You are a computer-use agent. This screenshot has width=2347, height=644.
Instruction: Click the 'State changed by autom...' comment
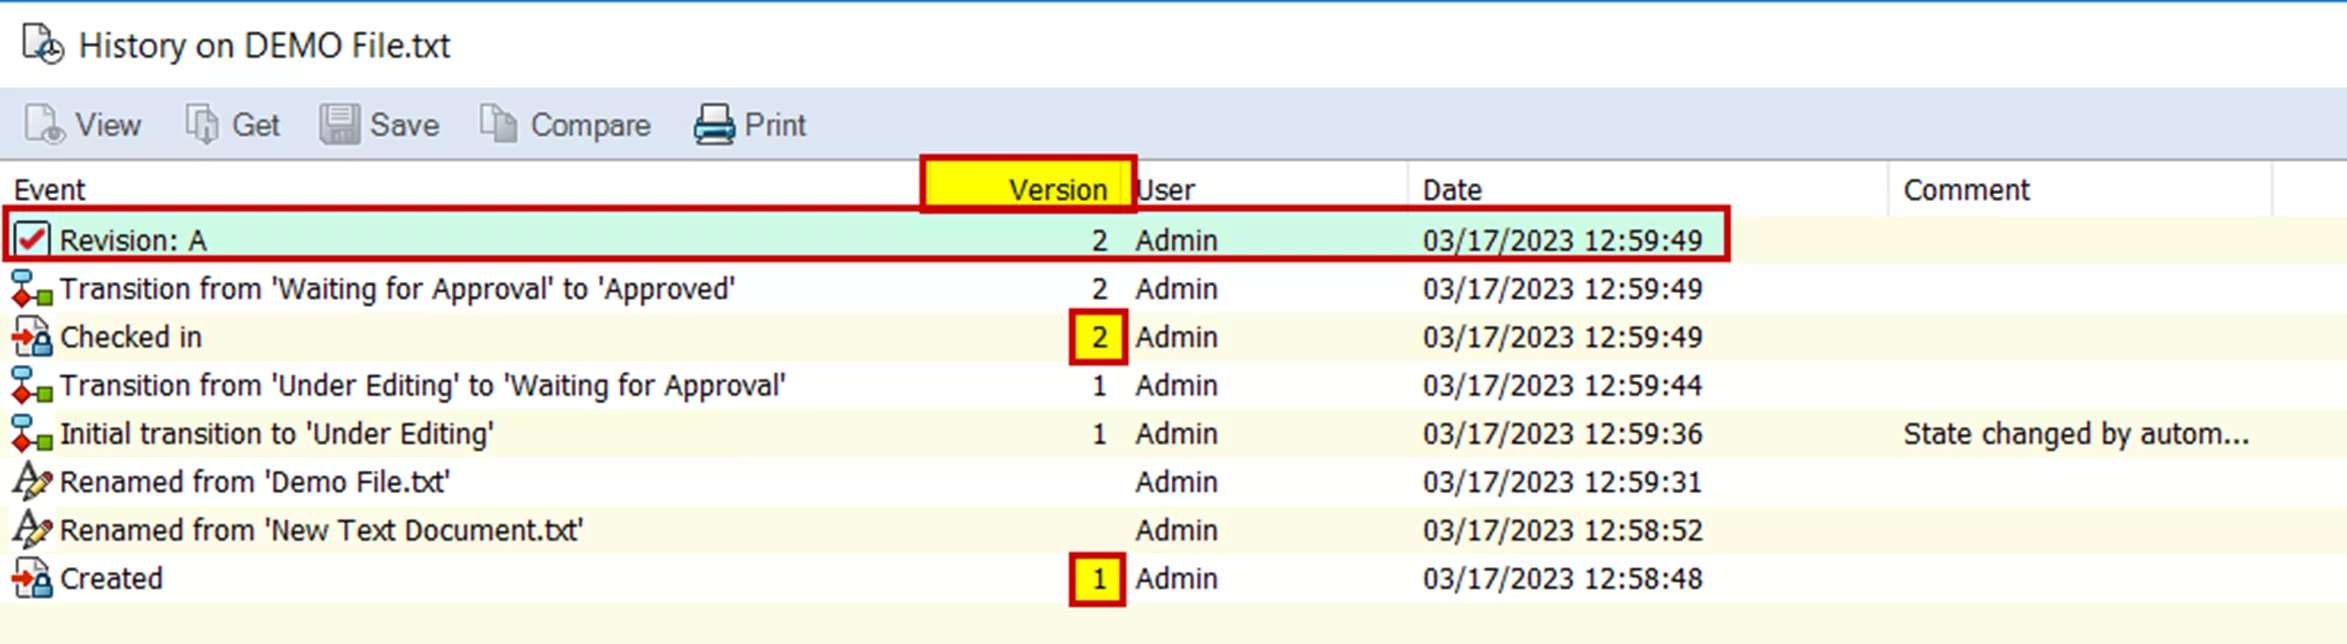tap(2075, 434)
